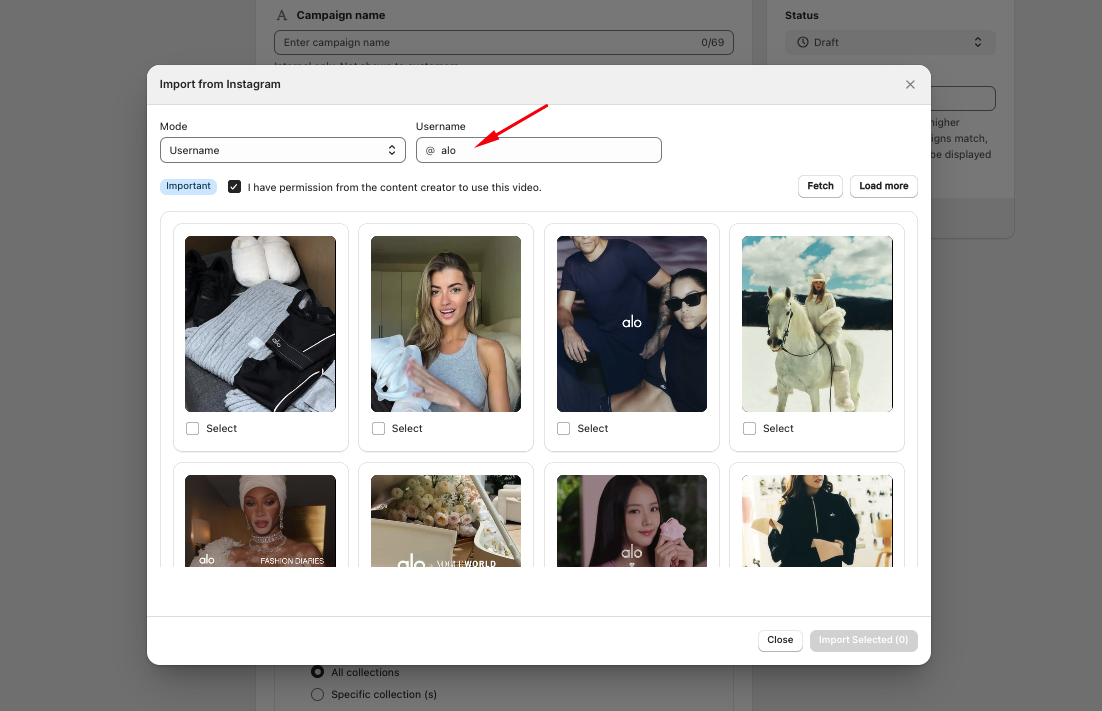Image resolution: width=1102 pixels, height=711 pixels.
Task: Open the Fashion Diaries video thumbnail
Action: (260, 521)
